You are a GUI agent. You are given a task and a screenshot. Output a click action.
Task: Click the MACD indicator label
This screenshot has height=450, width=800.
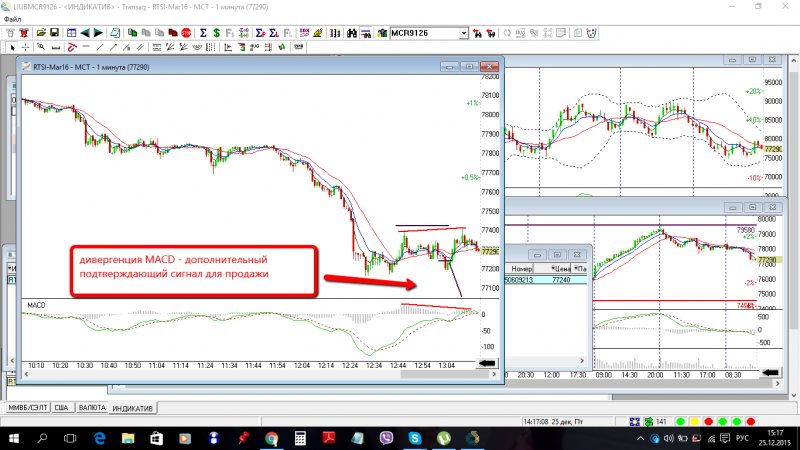pos(36,305)
